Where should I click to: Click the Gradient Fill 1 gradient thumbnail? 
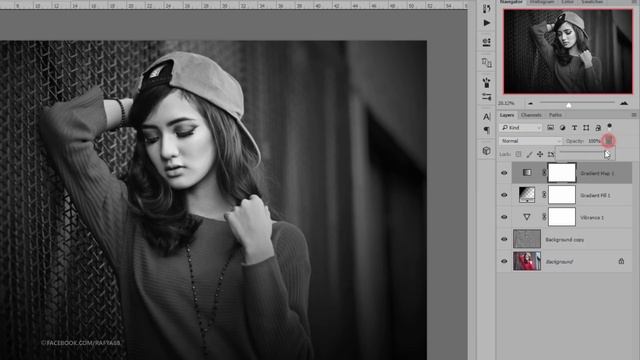pyautogui.click(x=527, y=195)
